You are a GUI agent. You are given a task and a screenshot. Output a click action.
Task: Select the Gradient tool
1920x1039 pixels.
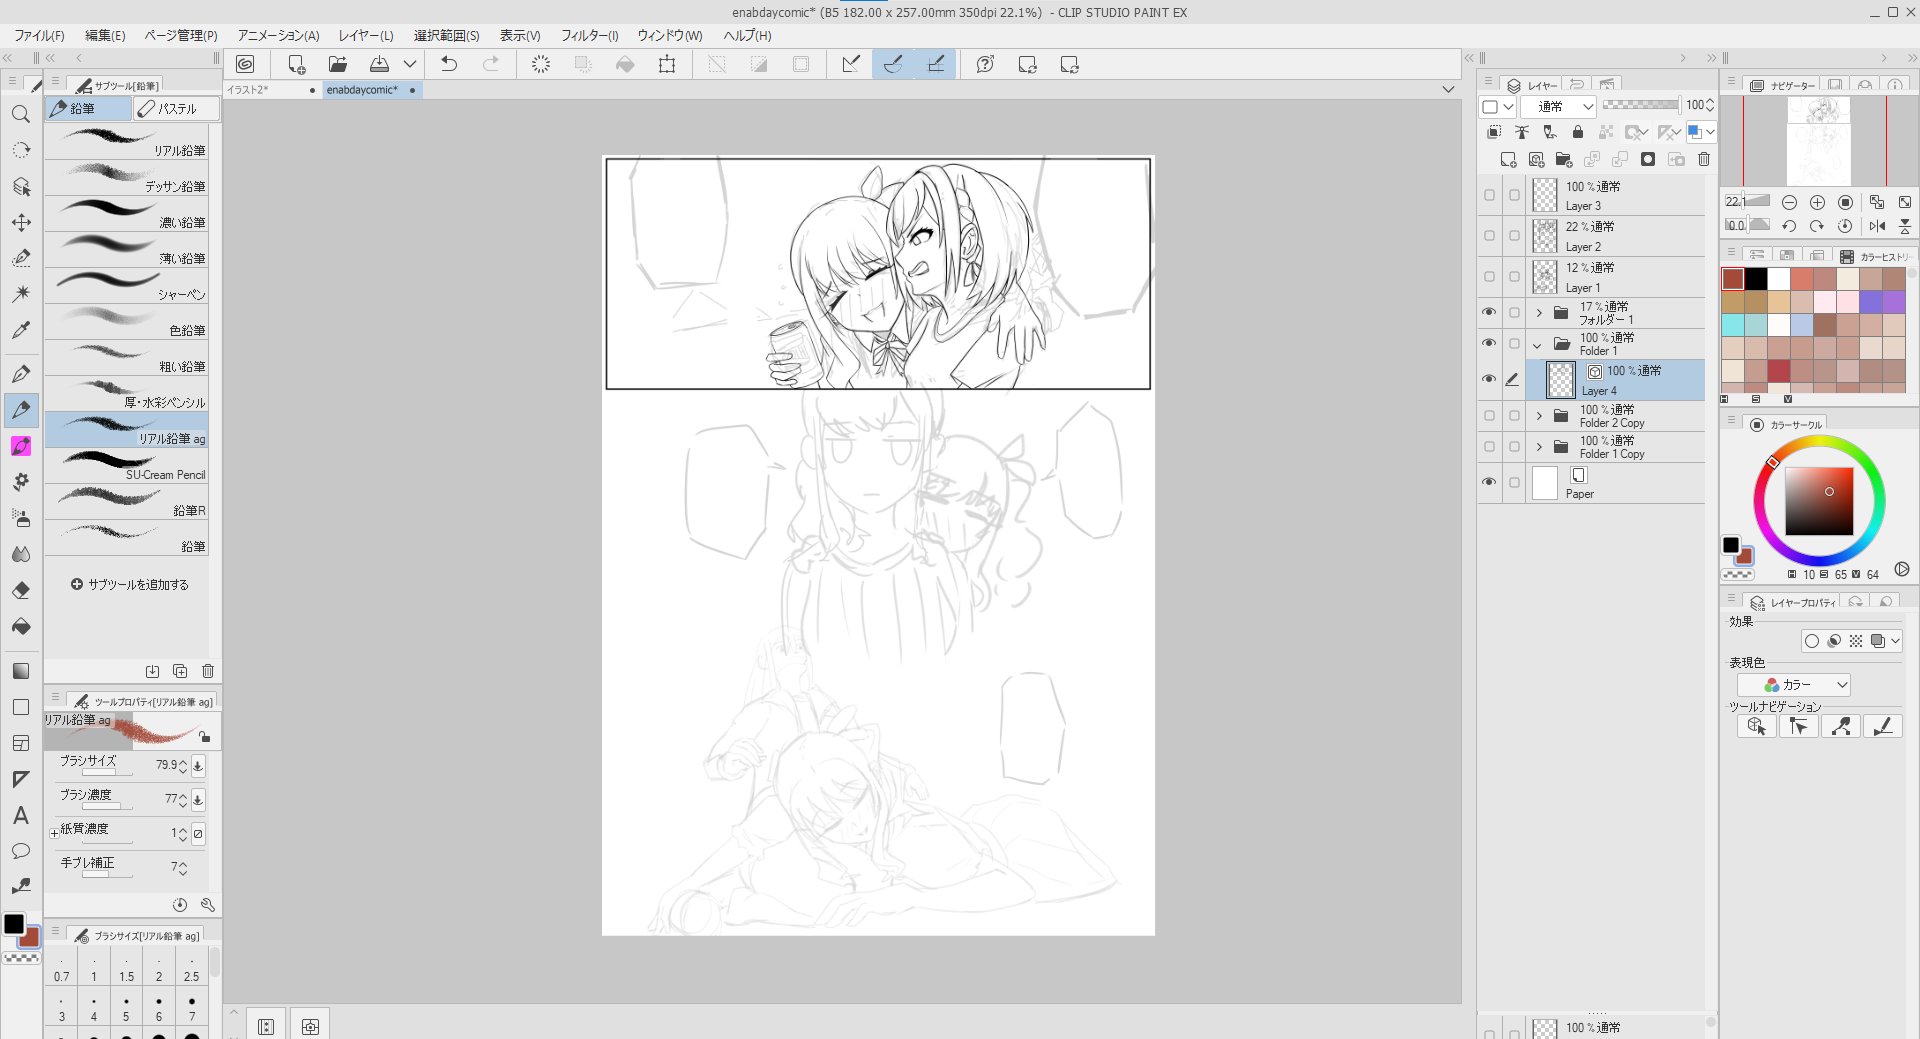(21, 671)
